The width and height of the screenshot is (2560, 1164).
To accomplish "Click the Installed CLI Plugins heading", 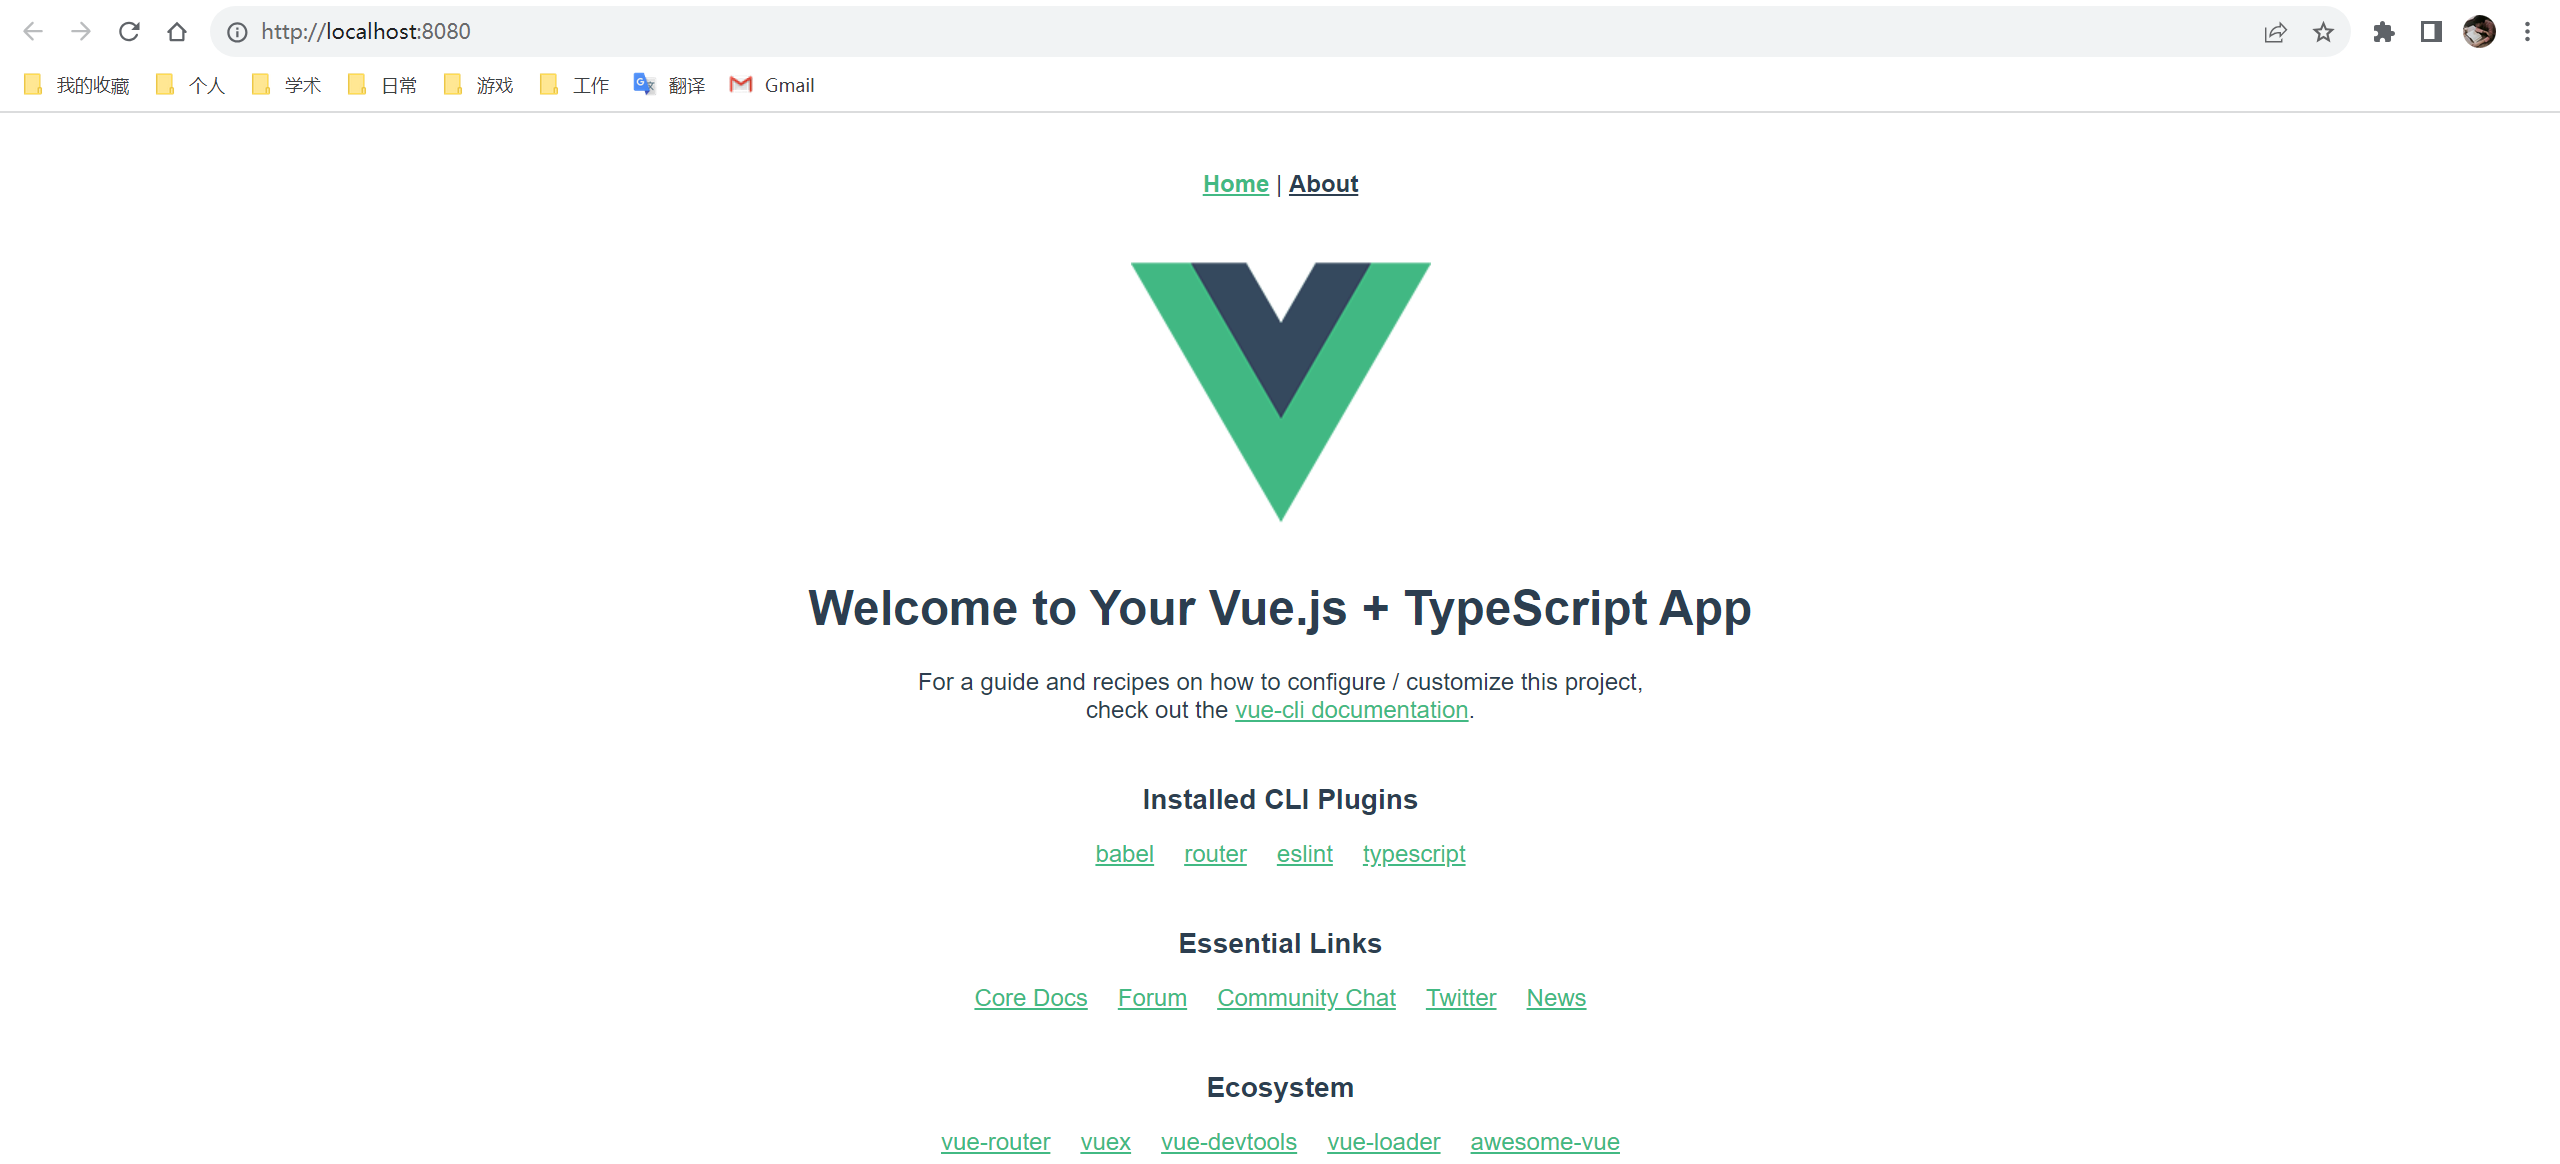I will 1280,800.
